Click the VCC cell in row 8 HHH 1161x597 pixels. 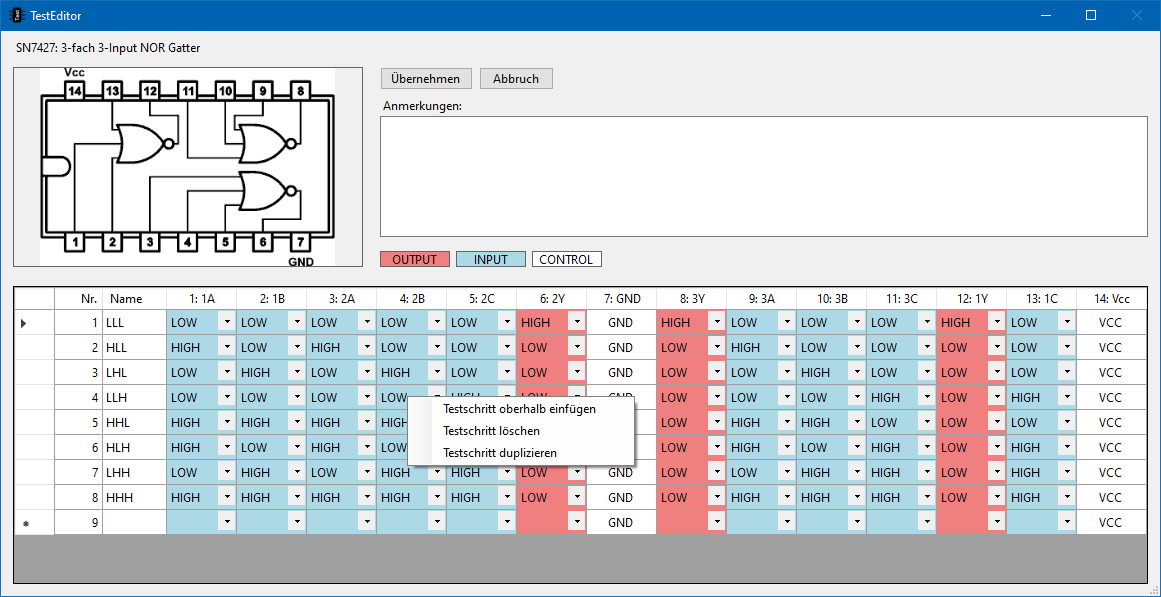click(1111, 498)
